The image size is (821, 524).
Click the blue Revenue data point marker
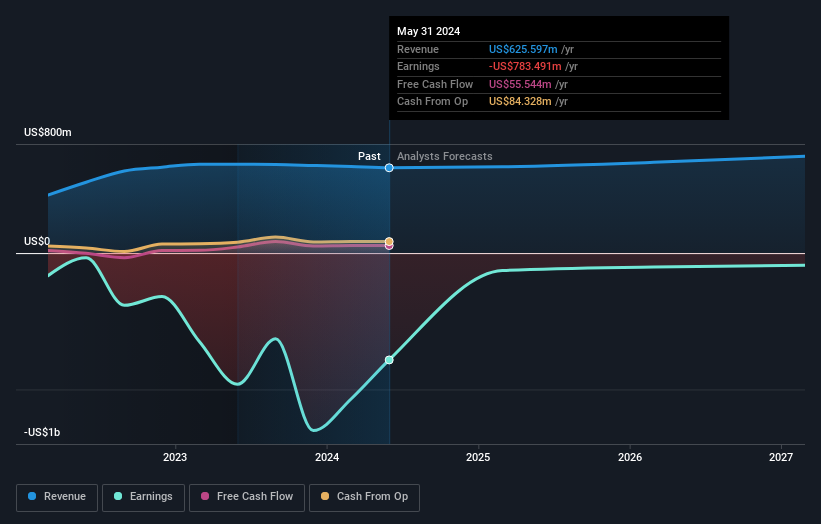(389, 168)
